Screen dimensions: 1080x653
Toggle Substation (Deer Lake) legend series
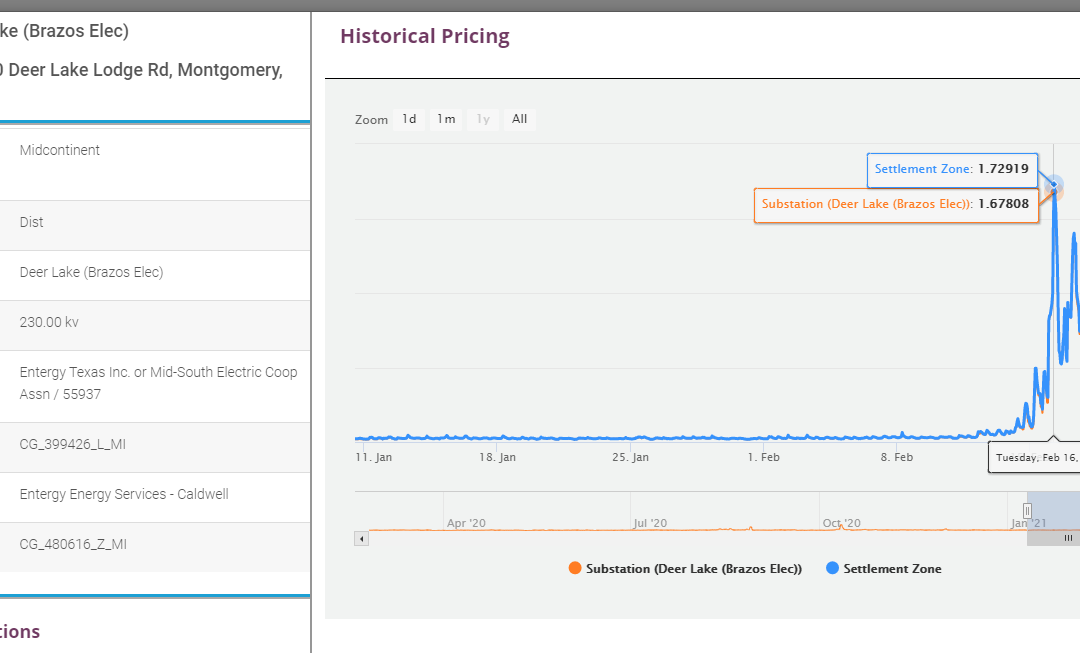(685, 568)
